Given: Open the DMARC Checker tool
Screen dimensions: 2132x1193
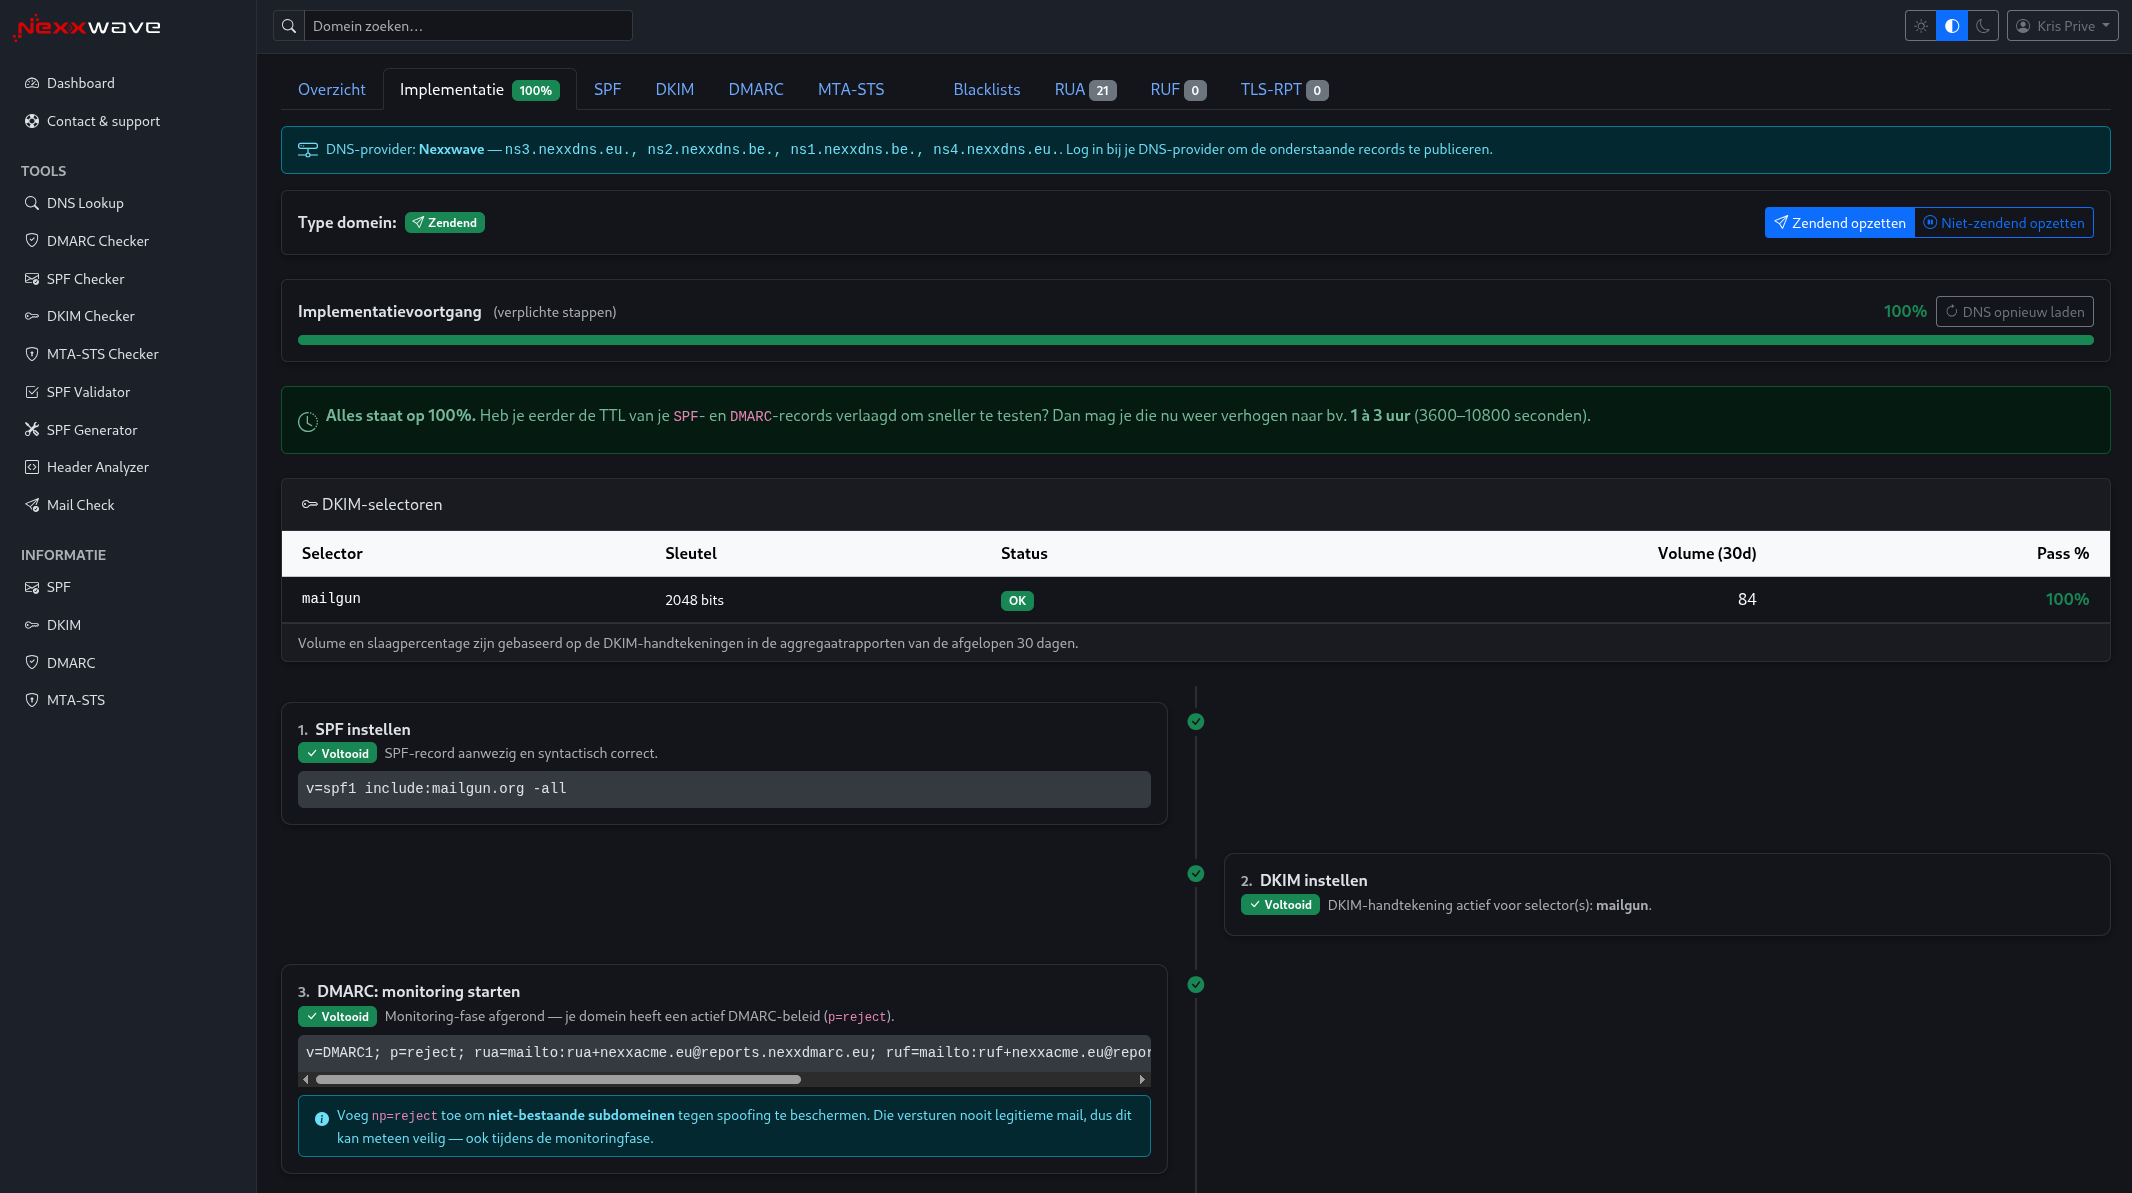Looking at the screenshot, I should [97, 241].
